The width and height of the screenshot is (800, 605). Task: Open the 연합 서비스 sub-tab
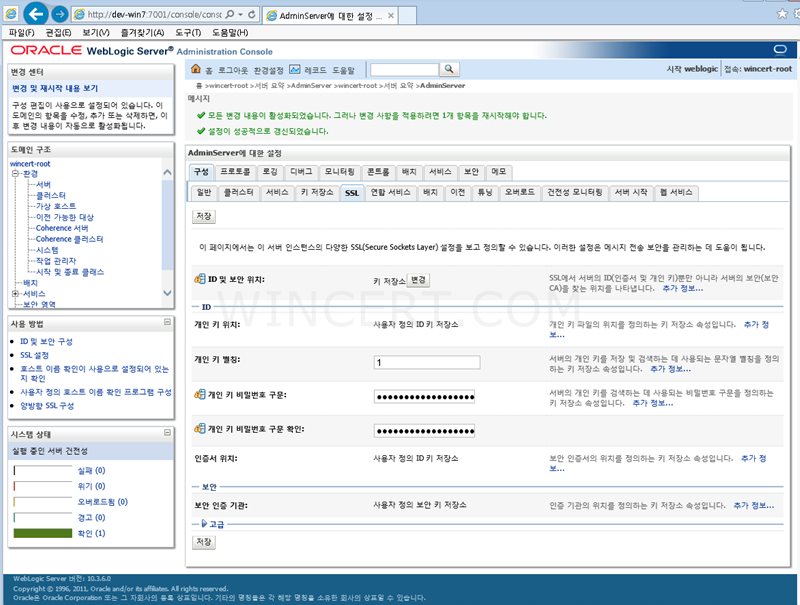pyautogui.click(x=390, y=192)
